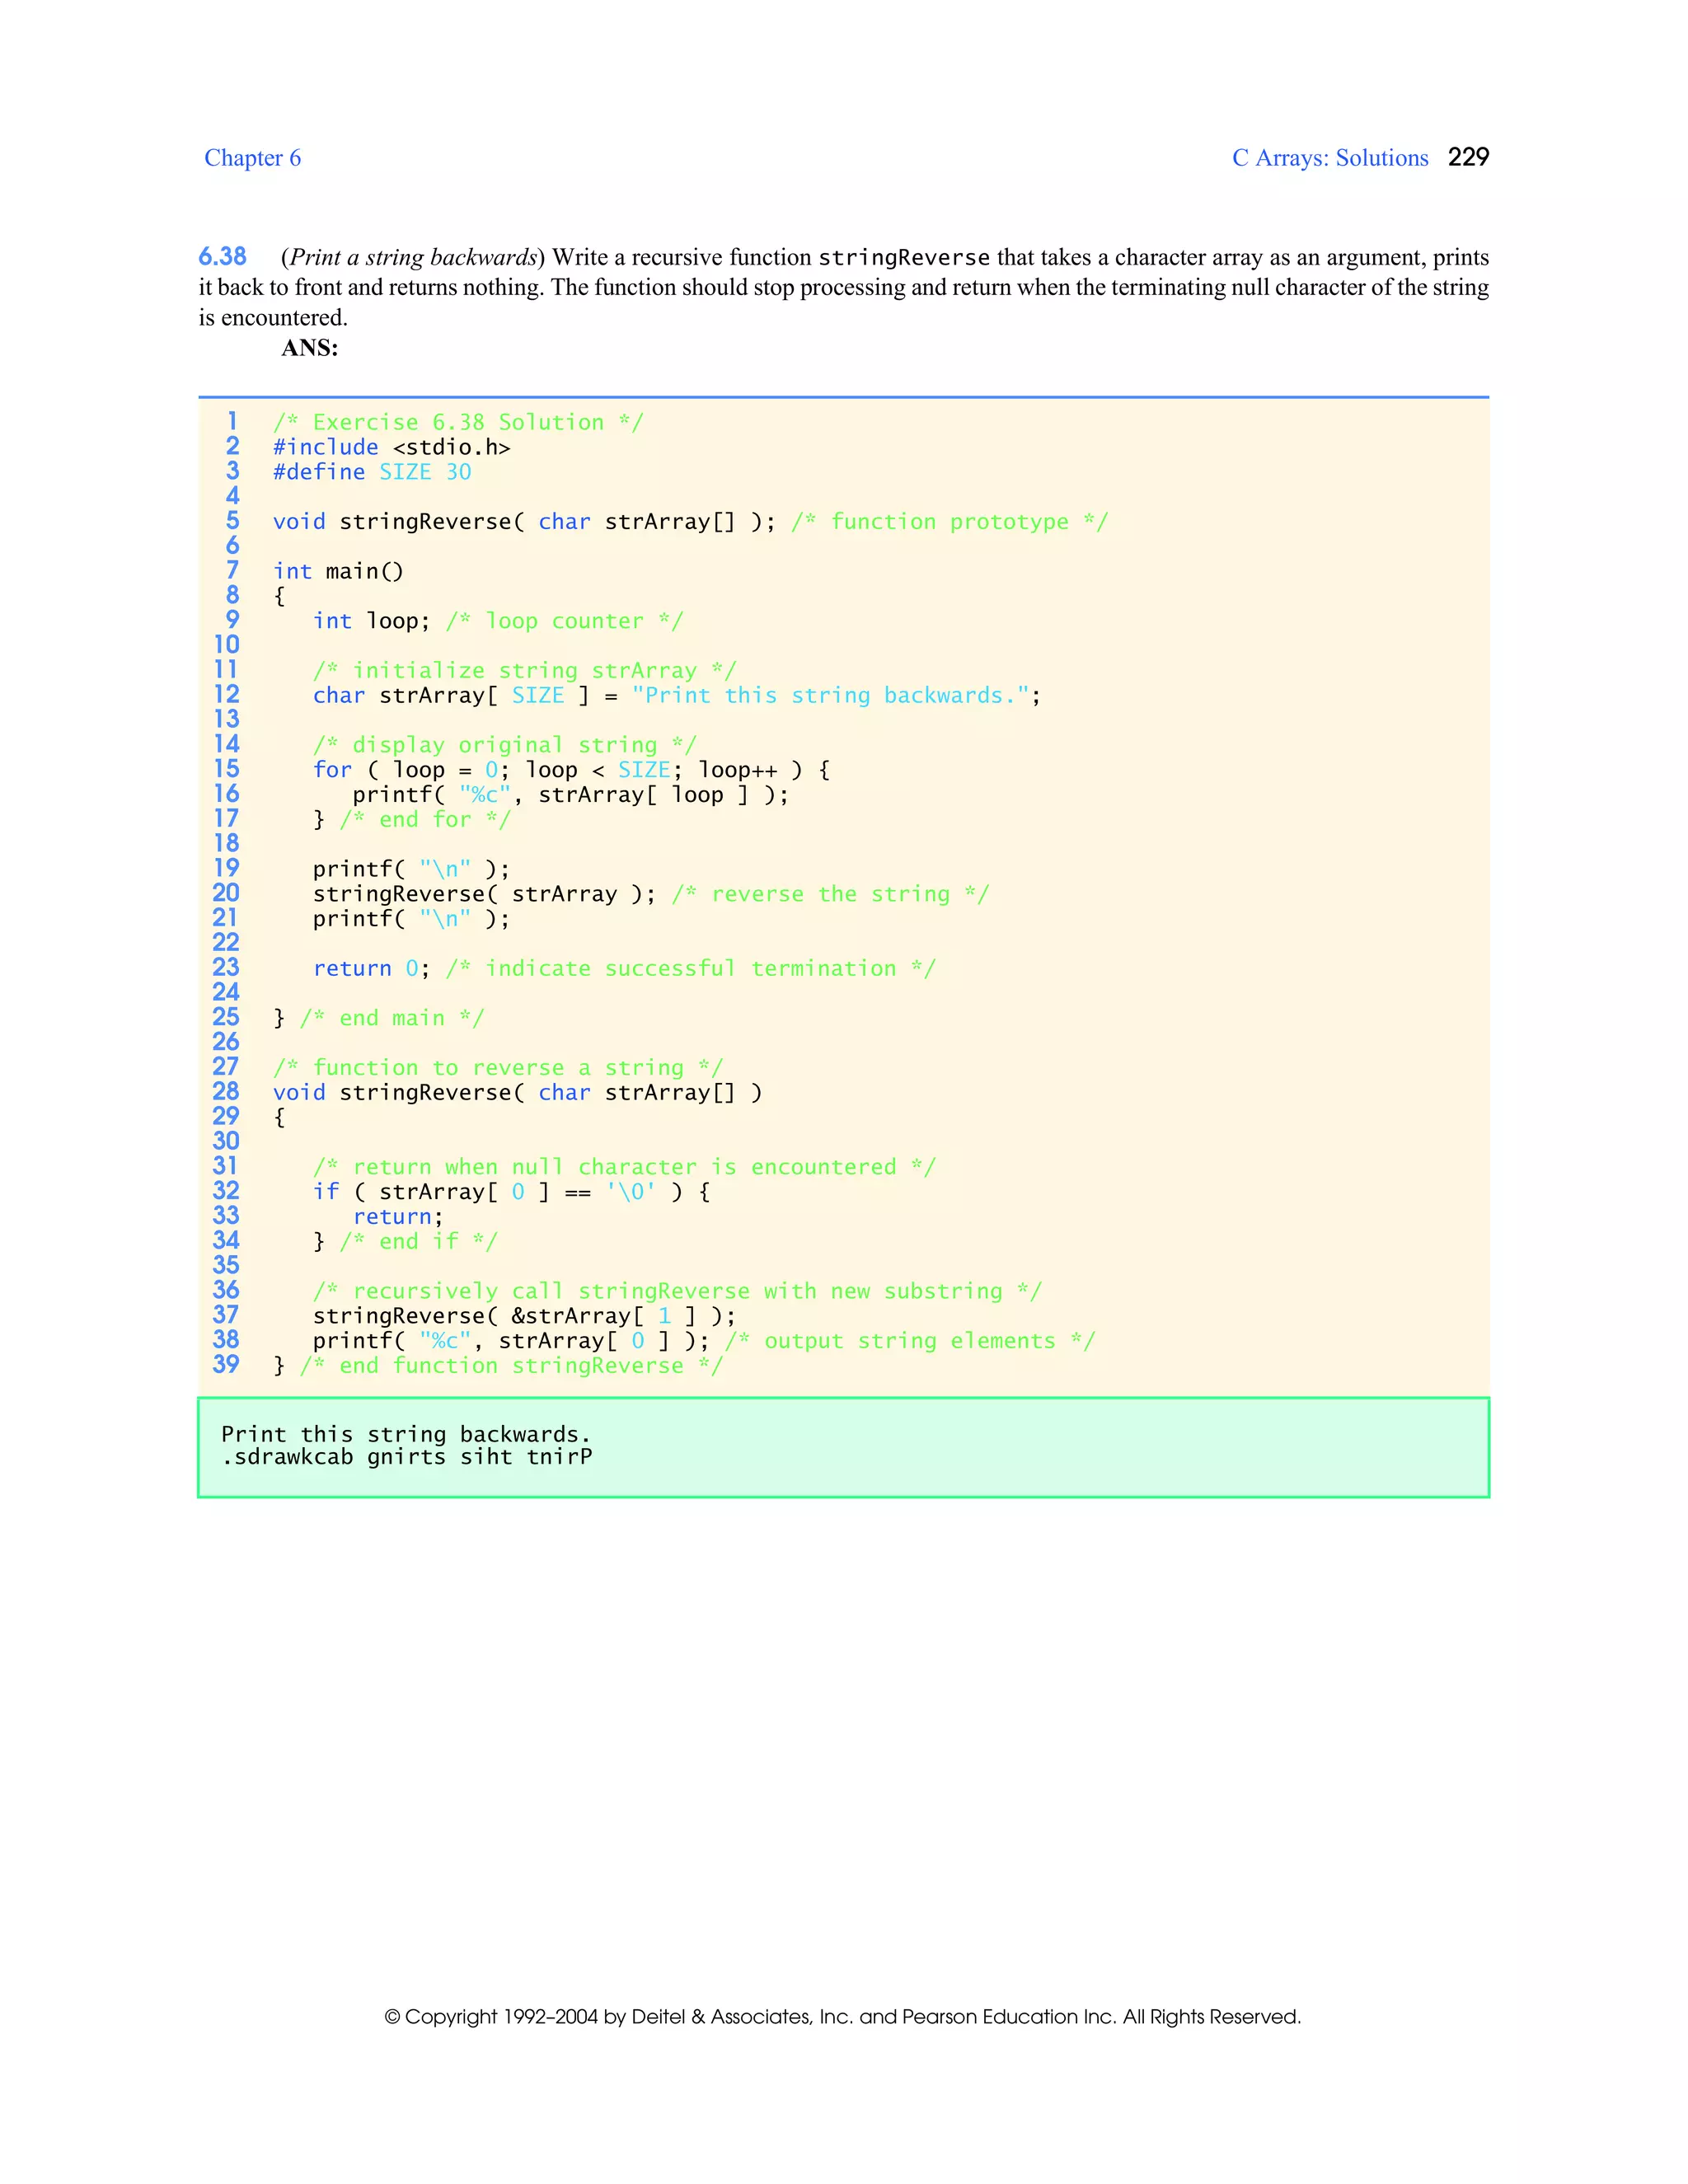Click comment 'reverse the string'

coord(830,894)
